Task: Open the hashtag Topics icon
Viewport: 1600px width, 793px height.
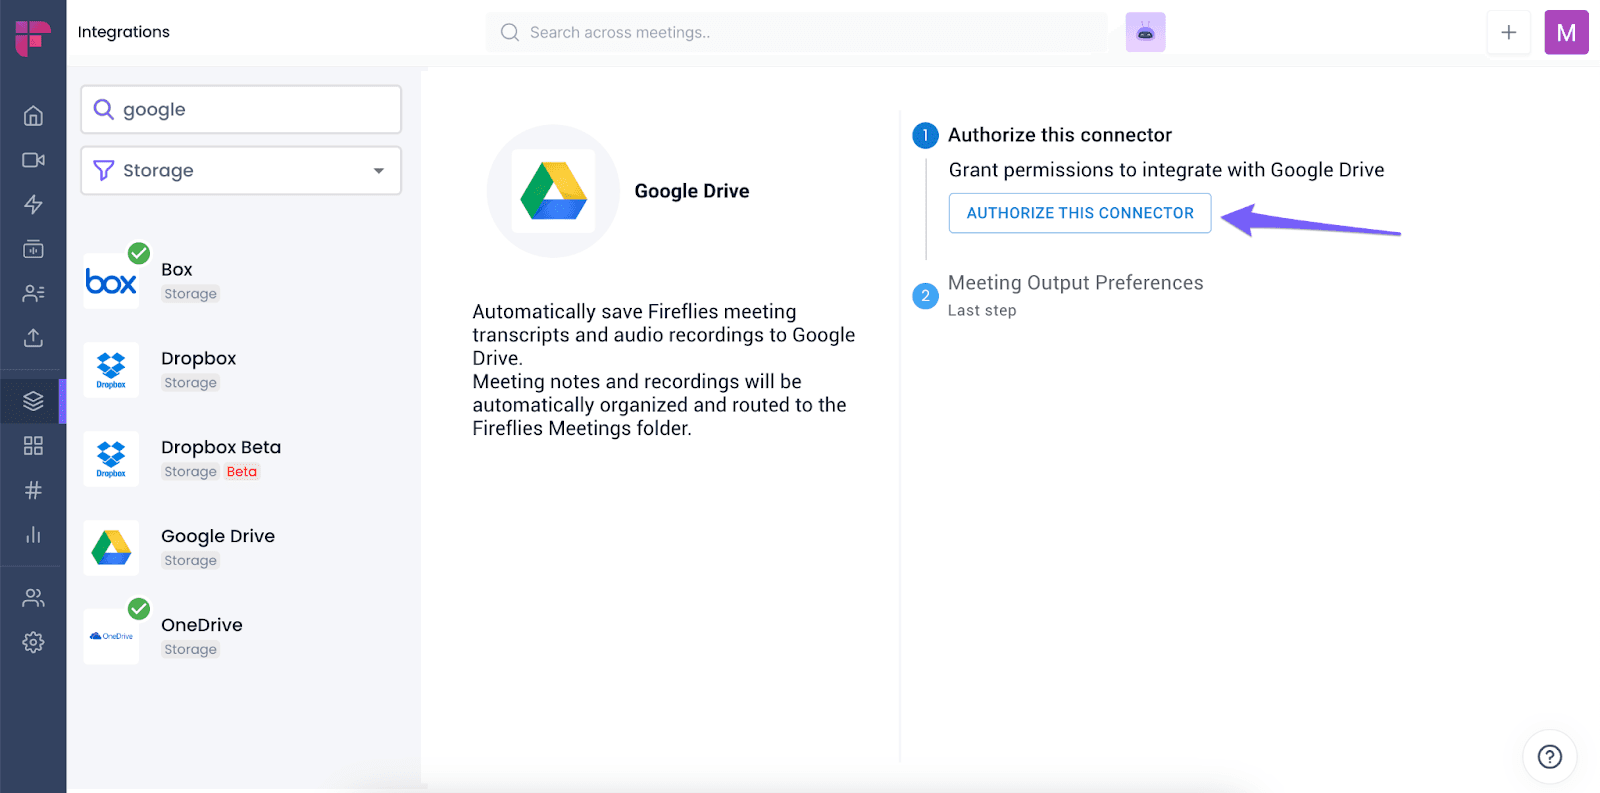Action: tap(33, 490)
